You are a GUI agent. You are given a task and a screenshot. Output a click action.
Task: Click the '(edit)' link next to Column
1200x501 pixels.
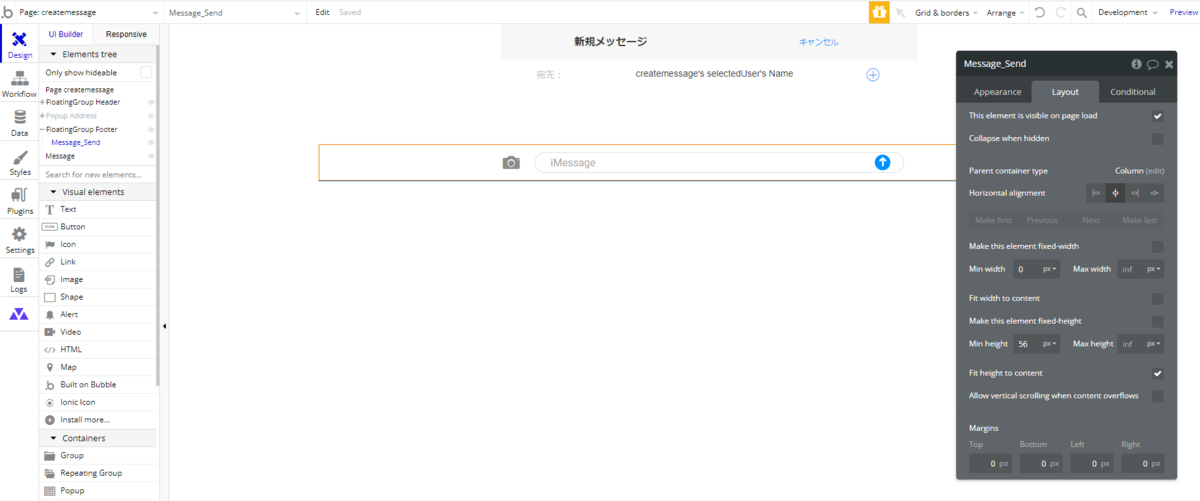pyautogui.click(x=1154, y=171)
